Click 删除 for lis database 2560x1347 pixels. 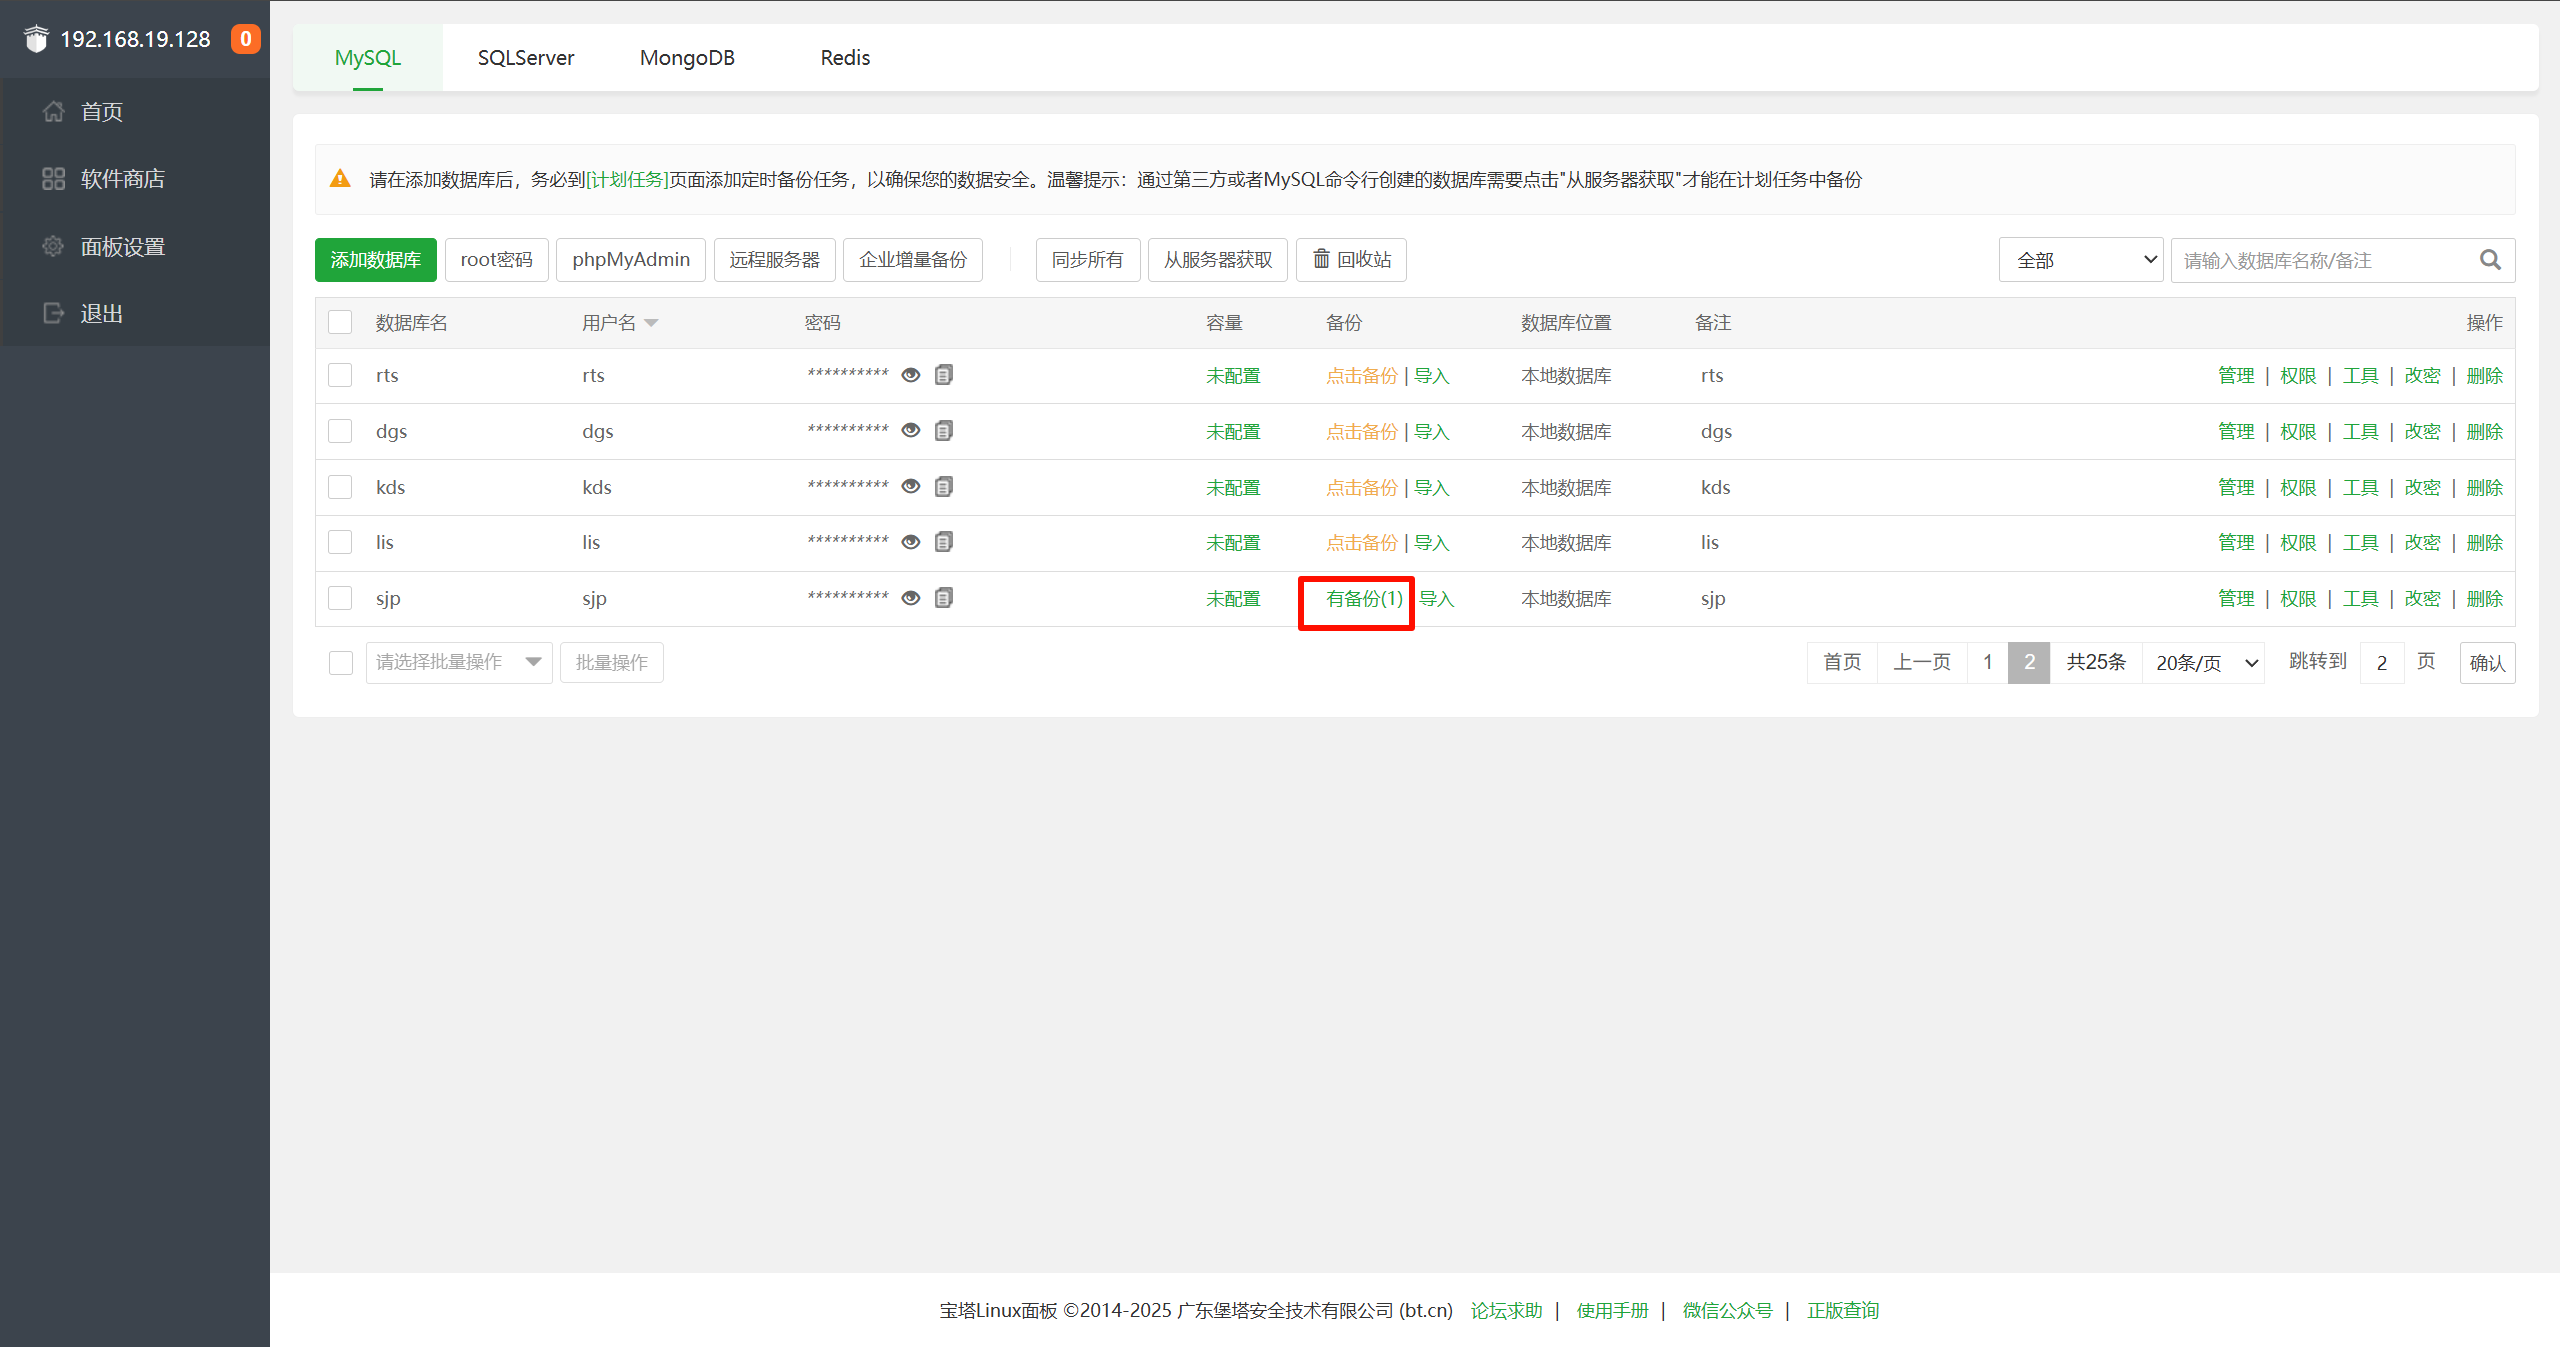click(x=2484, y=543)
